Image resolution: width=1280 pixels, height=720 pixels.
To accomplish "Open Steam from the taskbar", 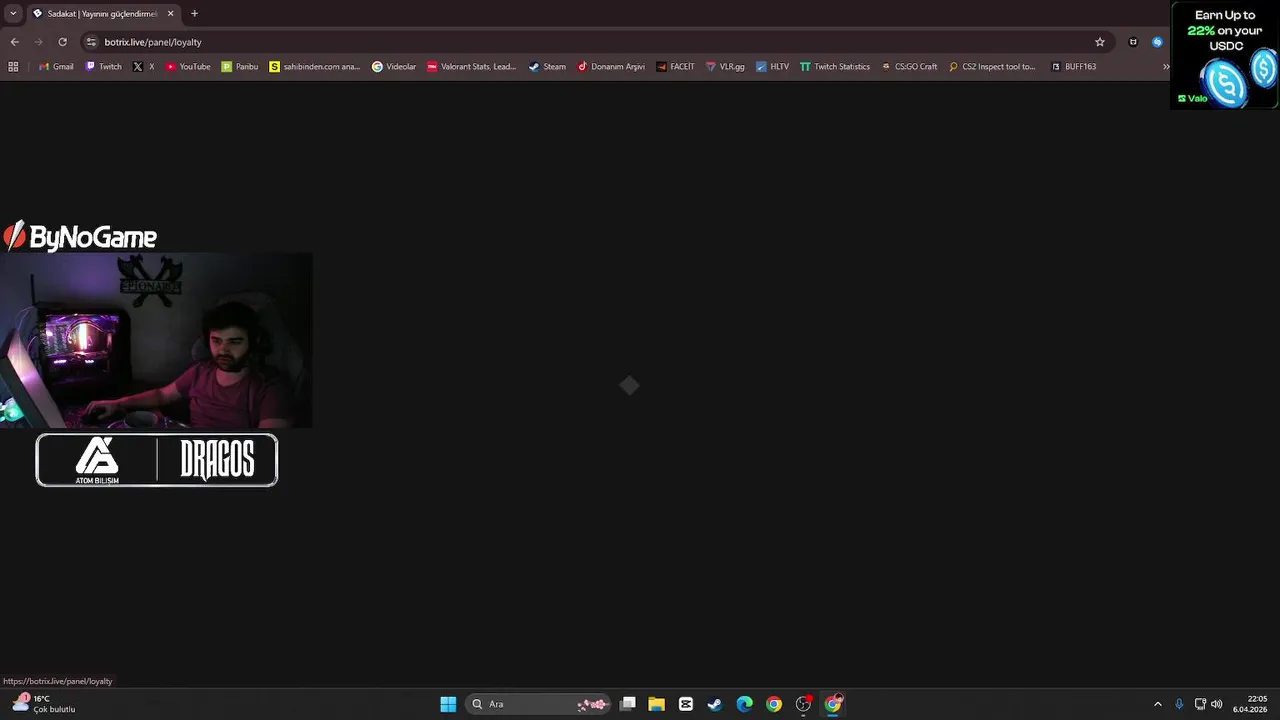I will click(x=715, y=704).
